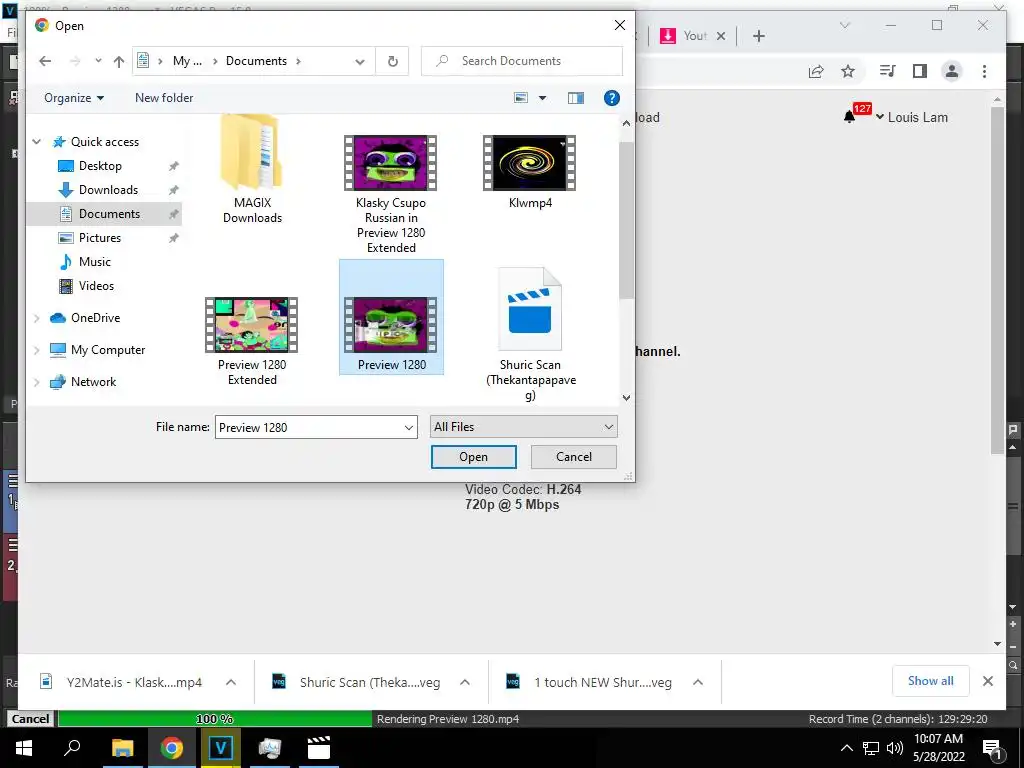This screenshot has width=1024, height=768.
Task: Open dialog Help icon
Action: pos(611,98)
